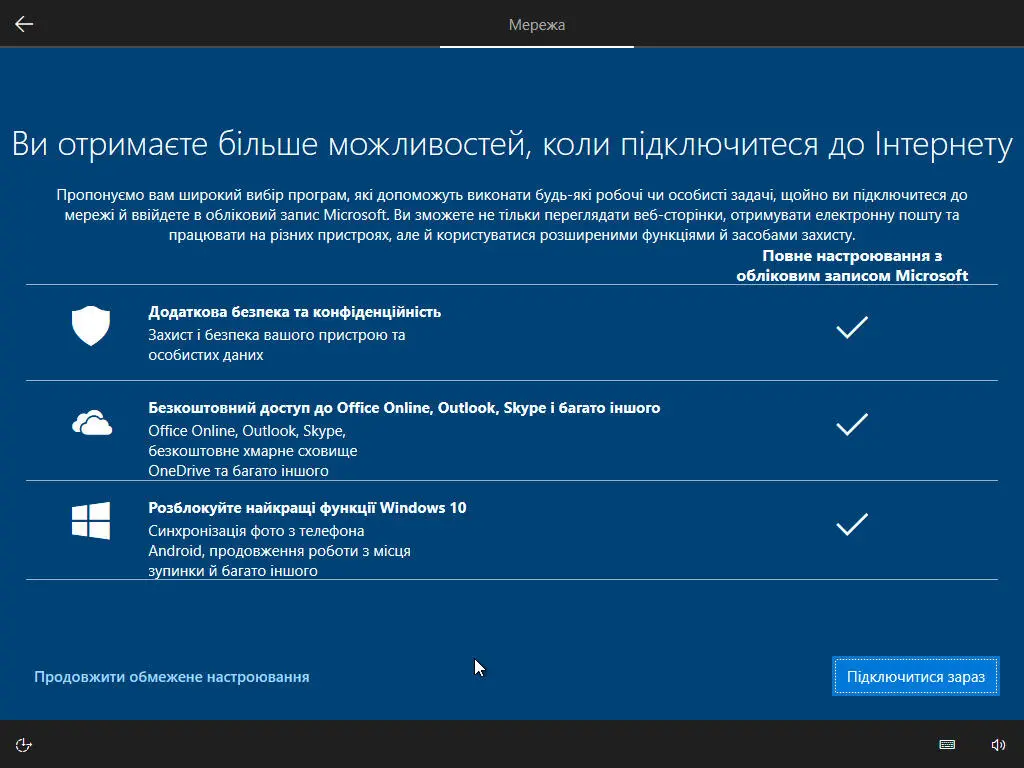
Task: Toggle the checkmark for Office Online access
Action: [x=853, y=424]
